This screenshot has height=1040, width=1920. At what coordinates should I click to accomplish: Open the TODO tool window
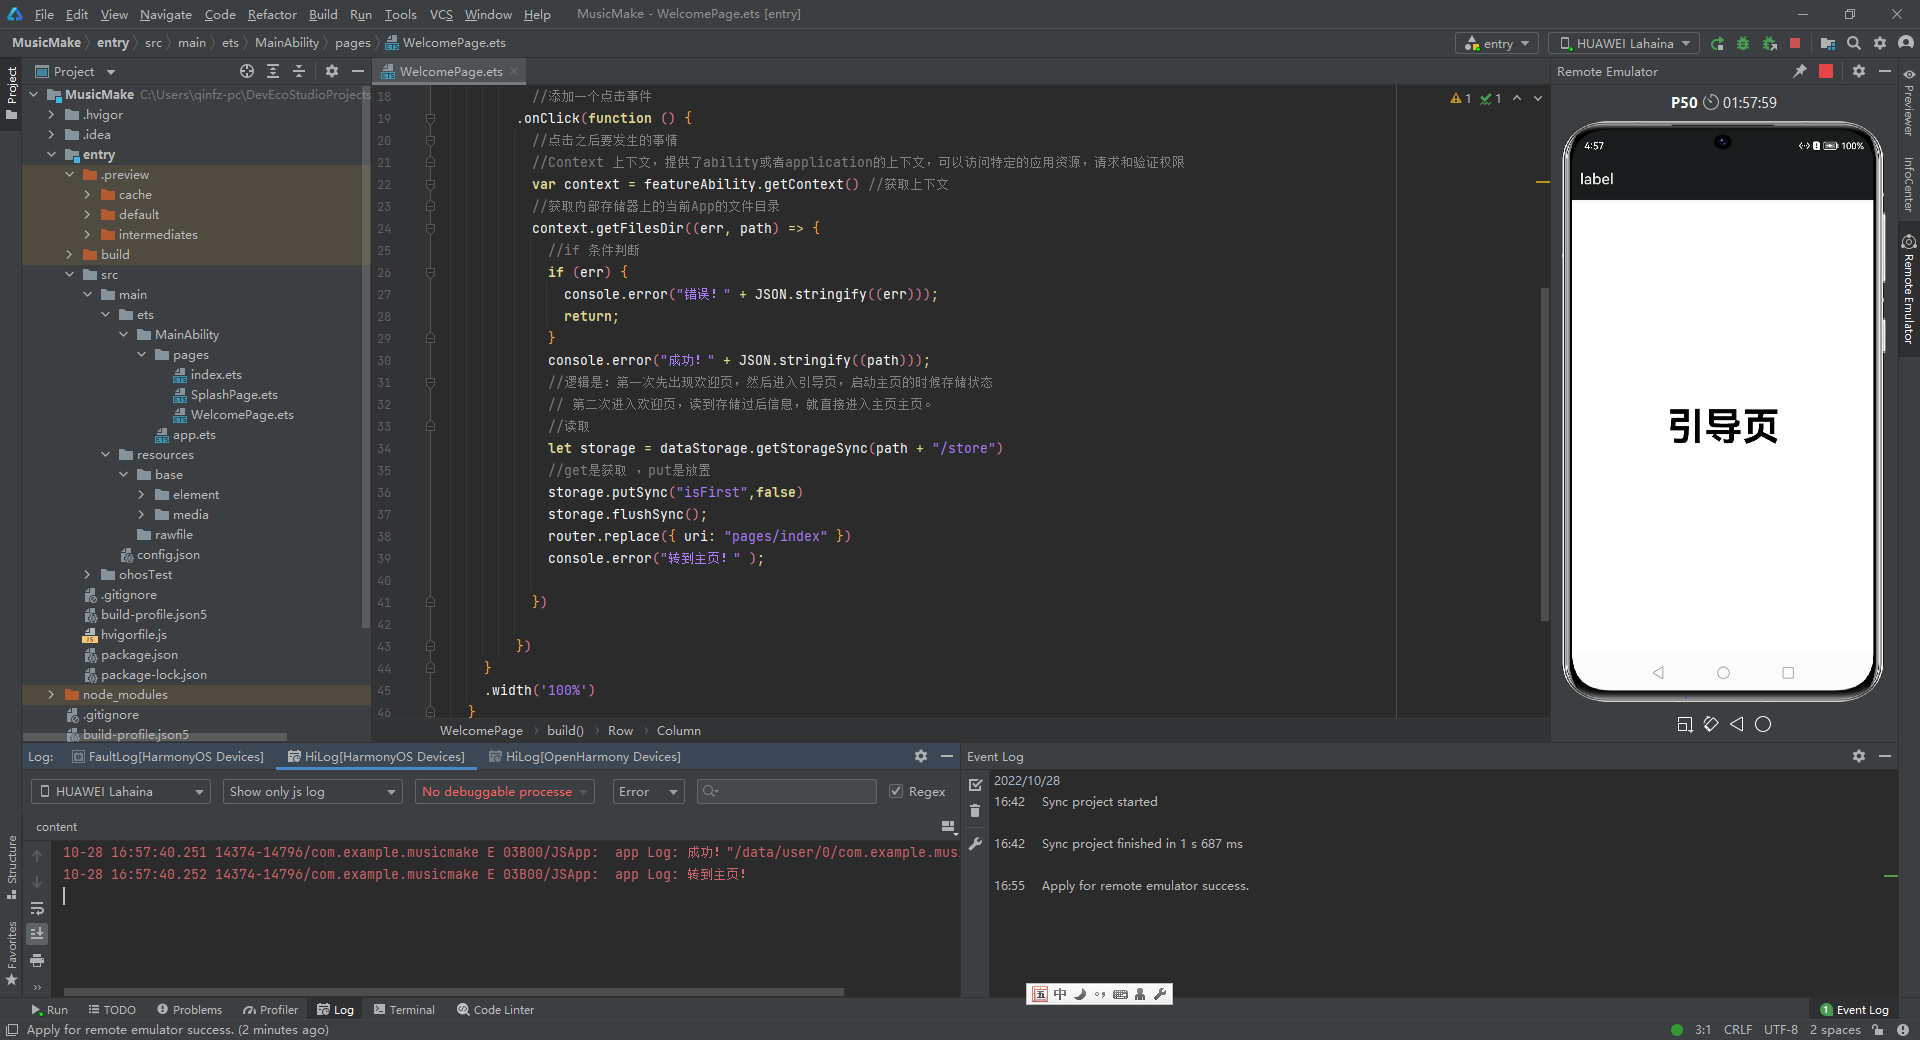coord(112,1009)
